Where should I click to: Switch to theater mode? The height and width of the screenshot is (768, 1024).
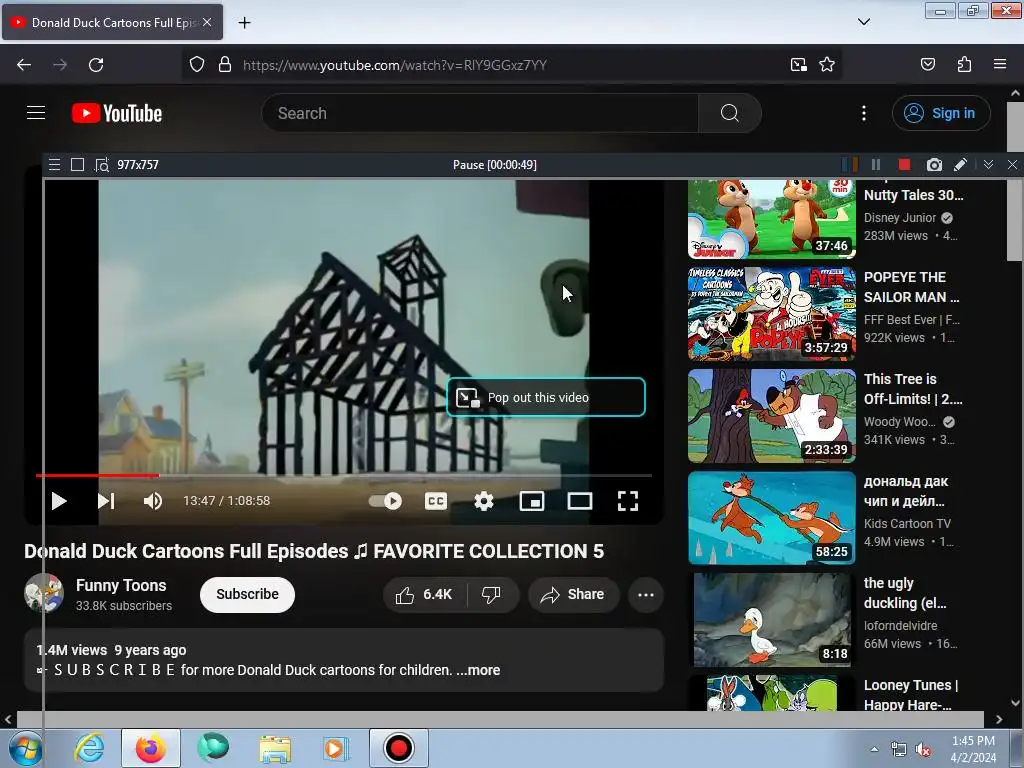[x=580, y=501]
